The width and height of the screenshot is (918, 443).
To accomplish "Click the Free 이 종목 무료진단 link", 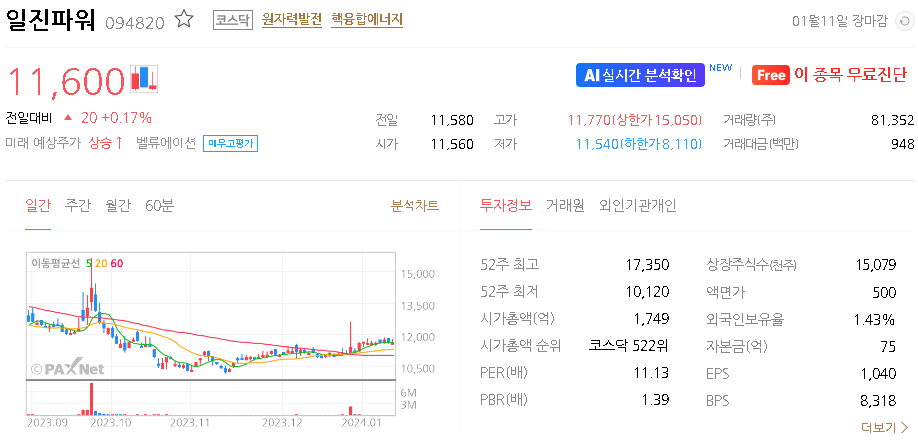I will pos(829,75).
